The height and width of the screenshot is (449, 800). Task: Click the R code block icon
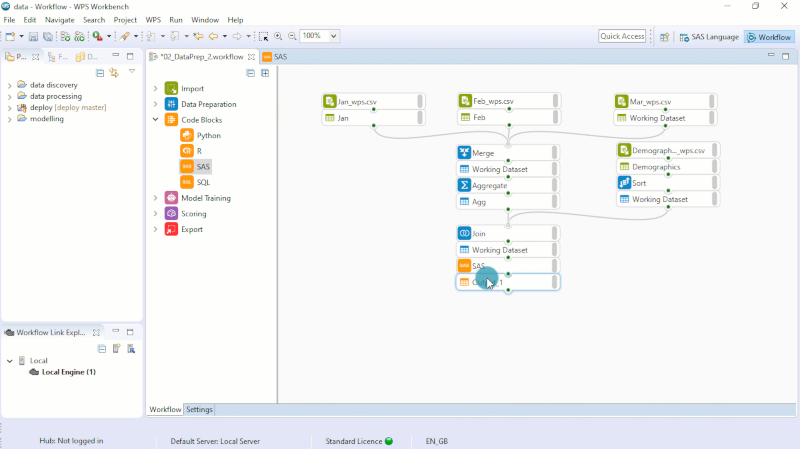click(186, 151)
